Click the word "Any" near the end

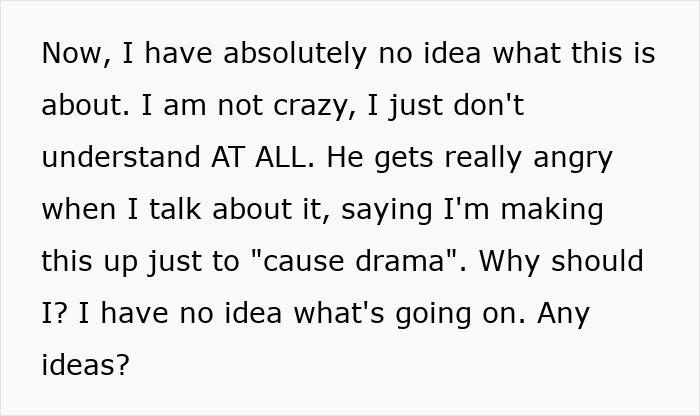pyautogui.click(x=563, y=314)
